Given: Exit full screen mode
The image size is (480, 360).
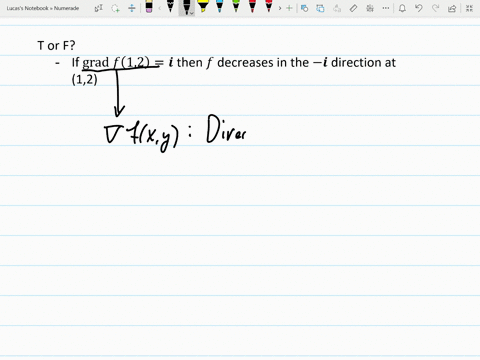Looking at the screenshot, I should click(469, 8).
